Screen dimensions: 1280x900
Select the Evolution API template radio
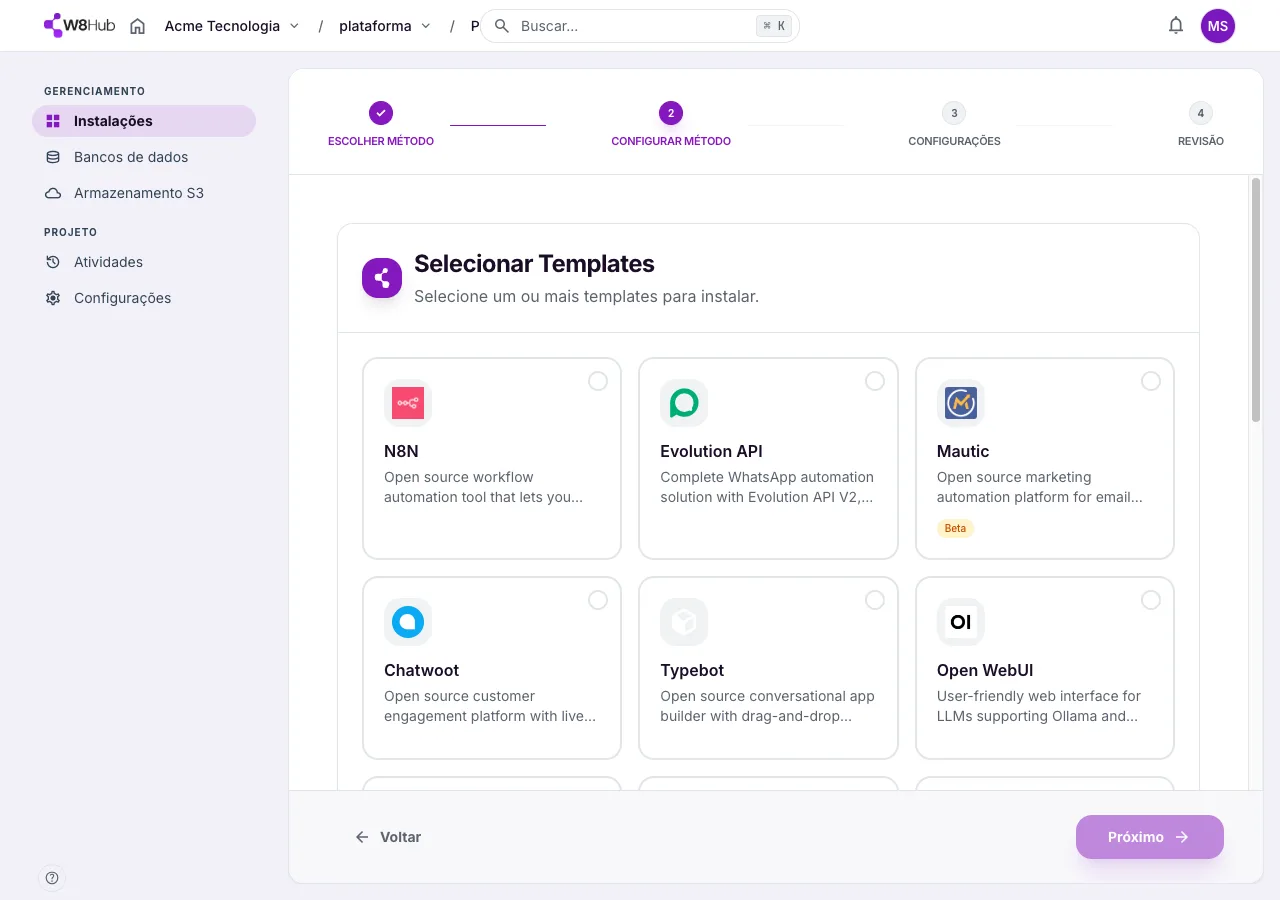point(875,381)
